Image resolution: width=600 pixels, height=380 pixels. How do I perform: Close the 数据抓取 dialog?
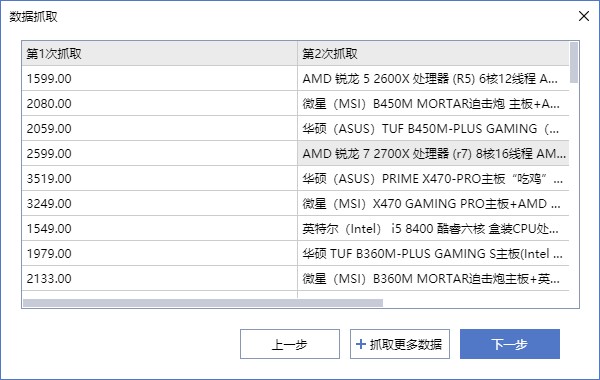pos(584,16)
